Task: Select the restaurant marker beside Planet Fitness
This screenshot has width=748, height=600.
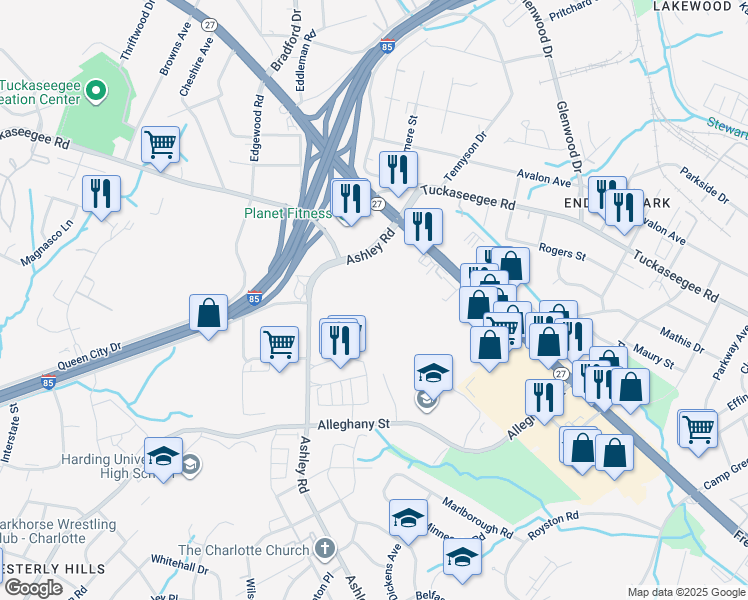Action: [x=351, y=202]
